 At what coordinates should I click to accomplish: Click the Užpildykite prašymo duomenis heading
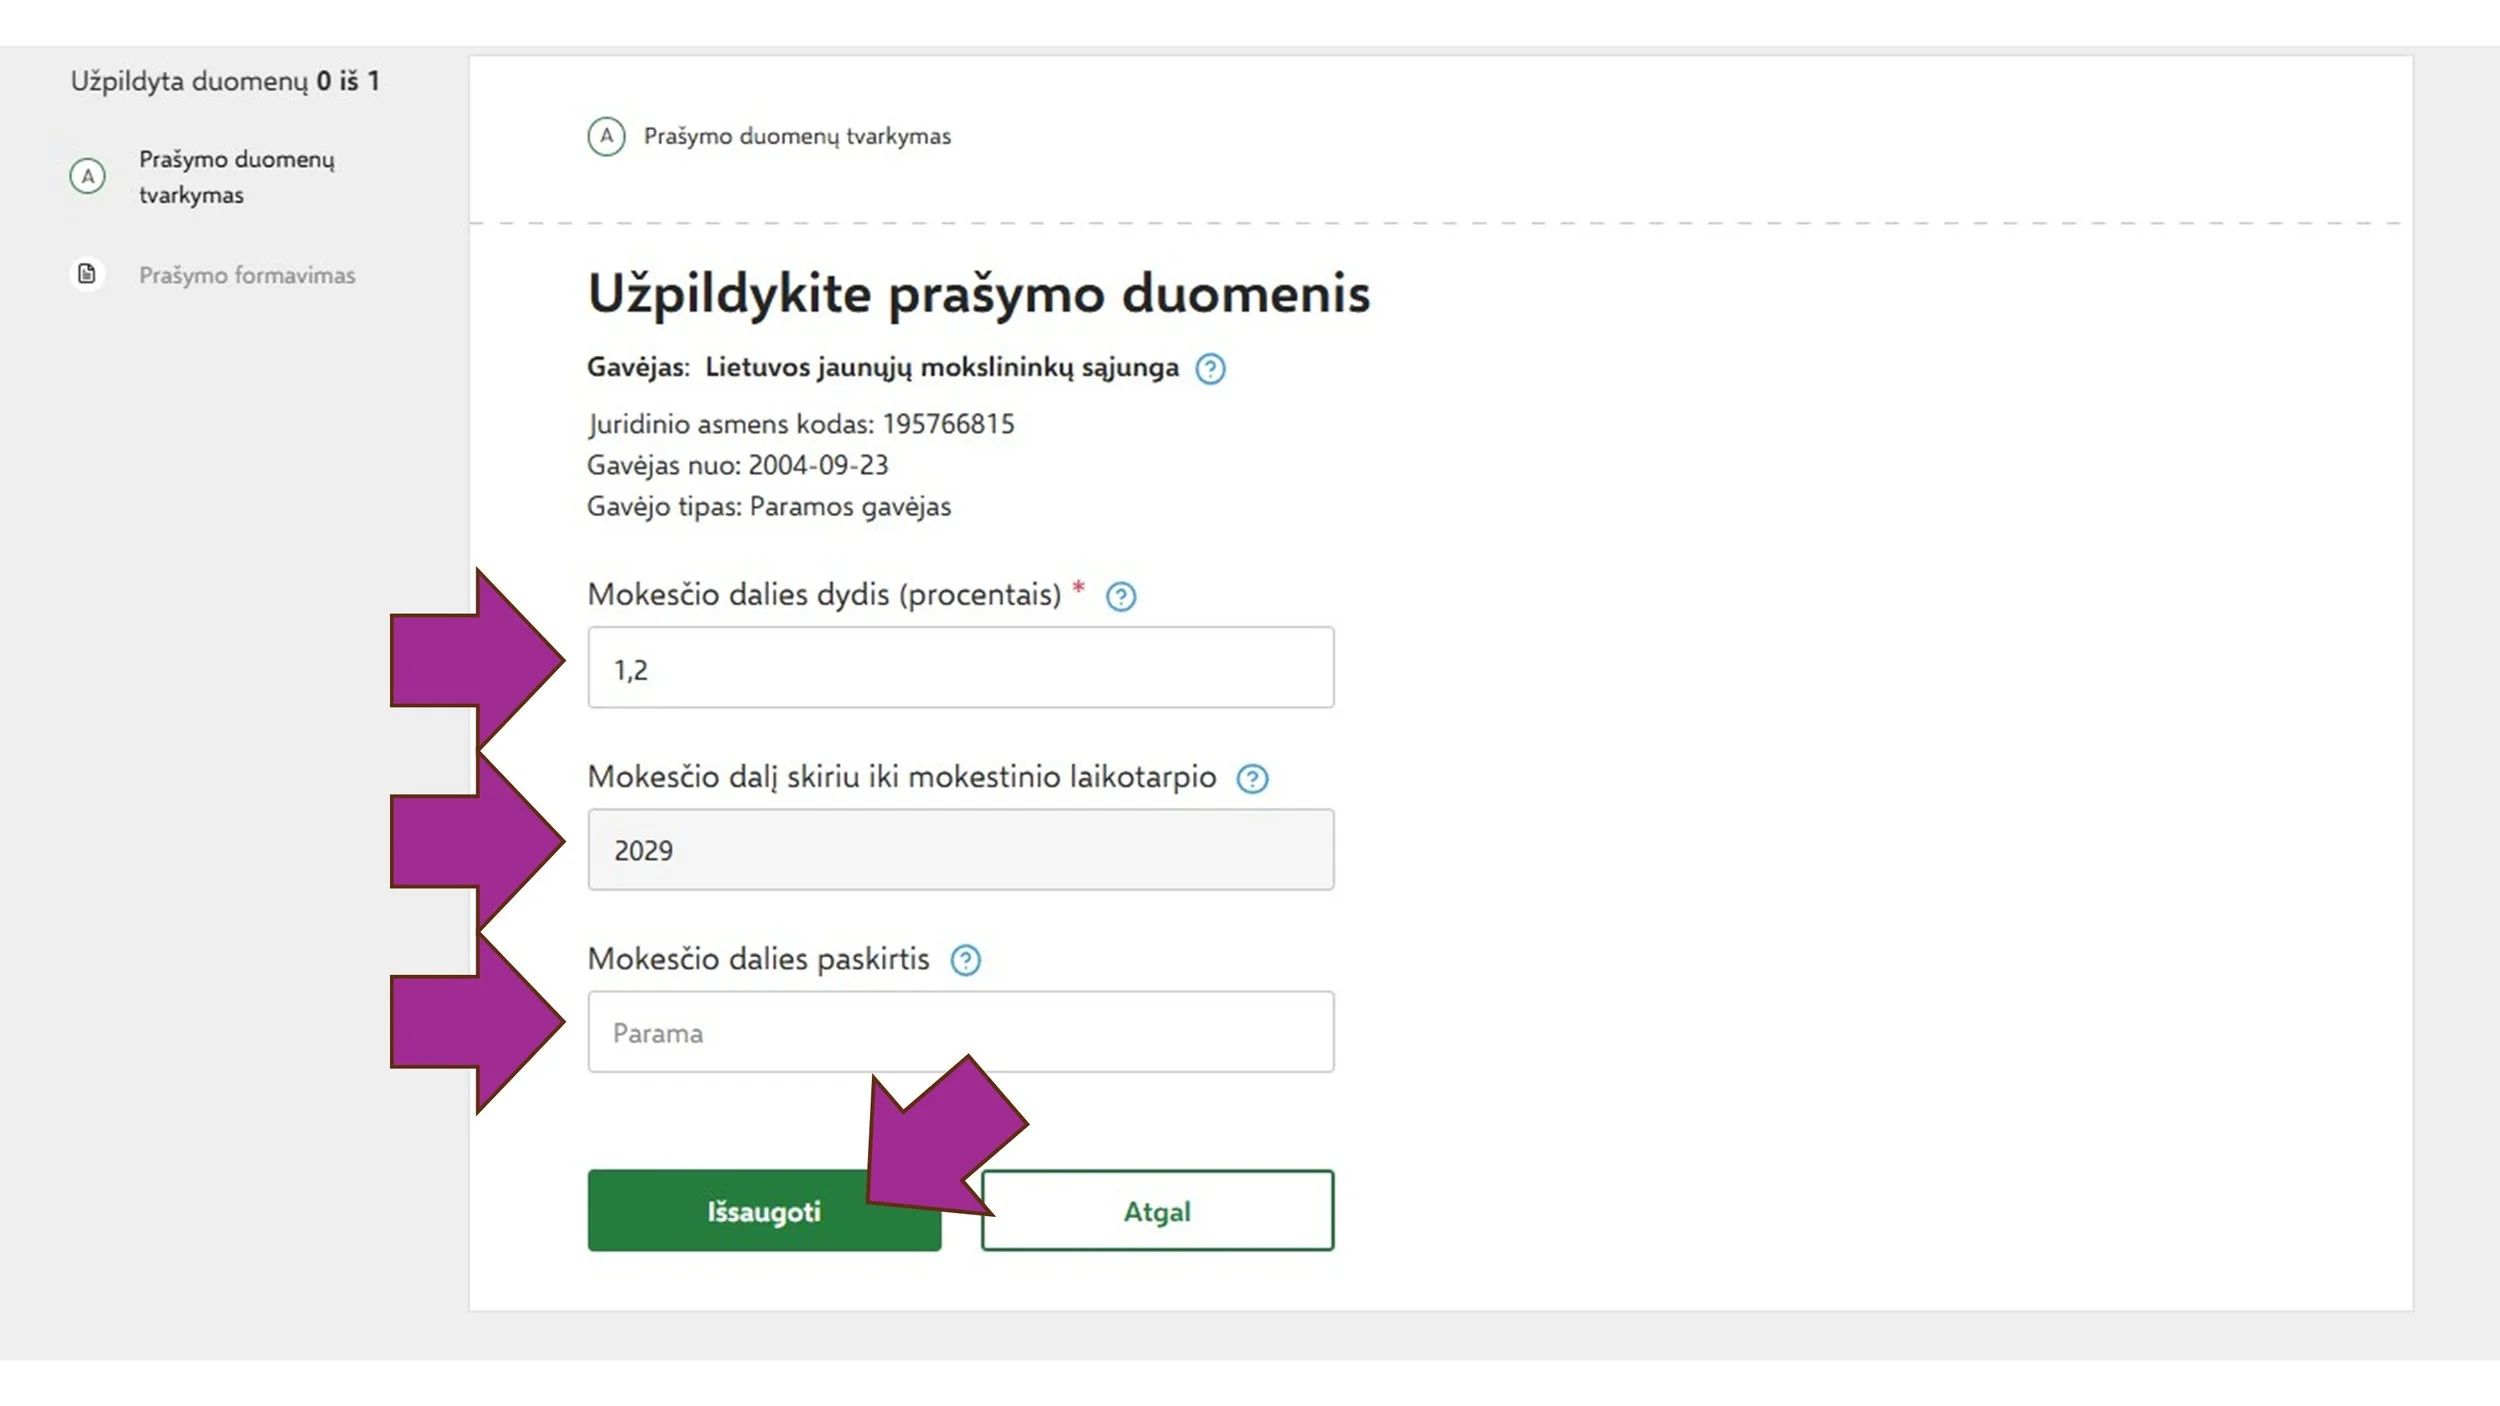pos(978,294)
